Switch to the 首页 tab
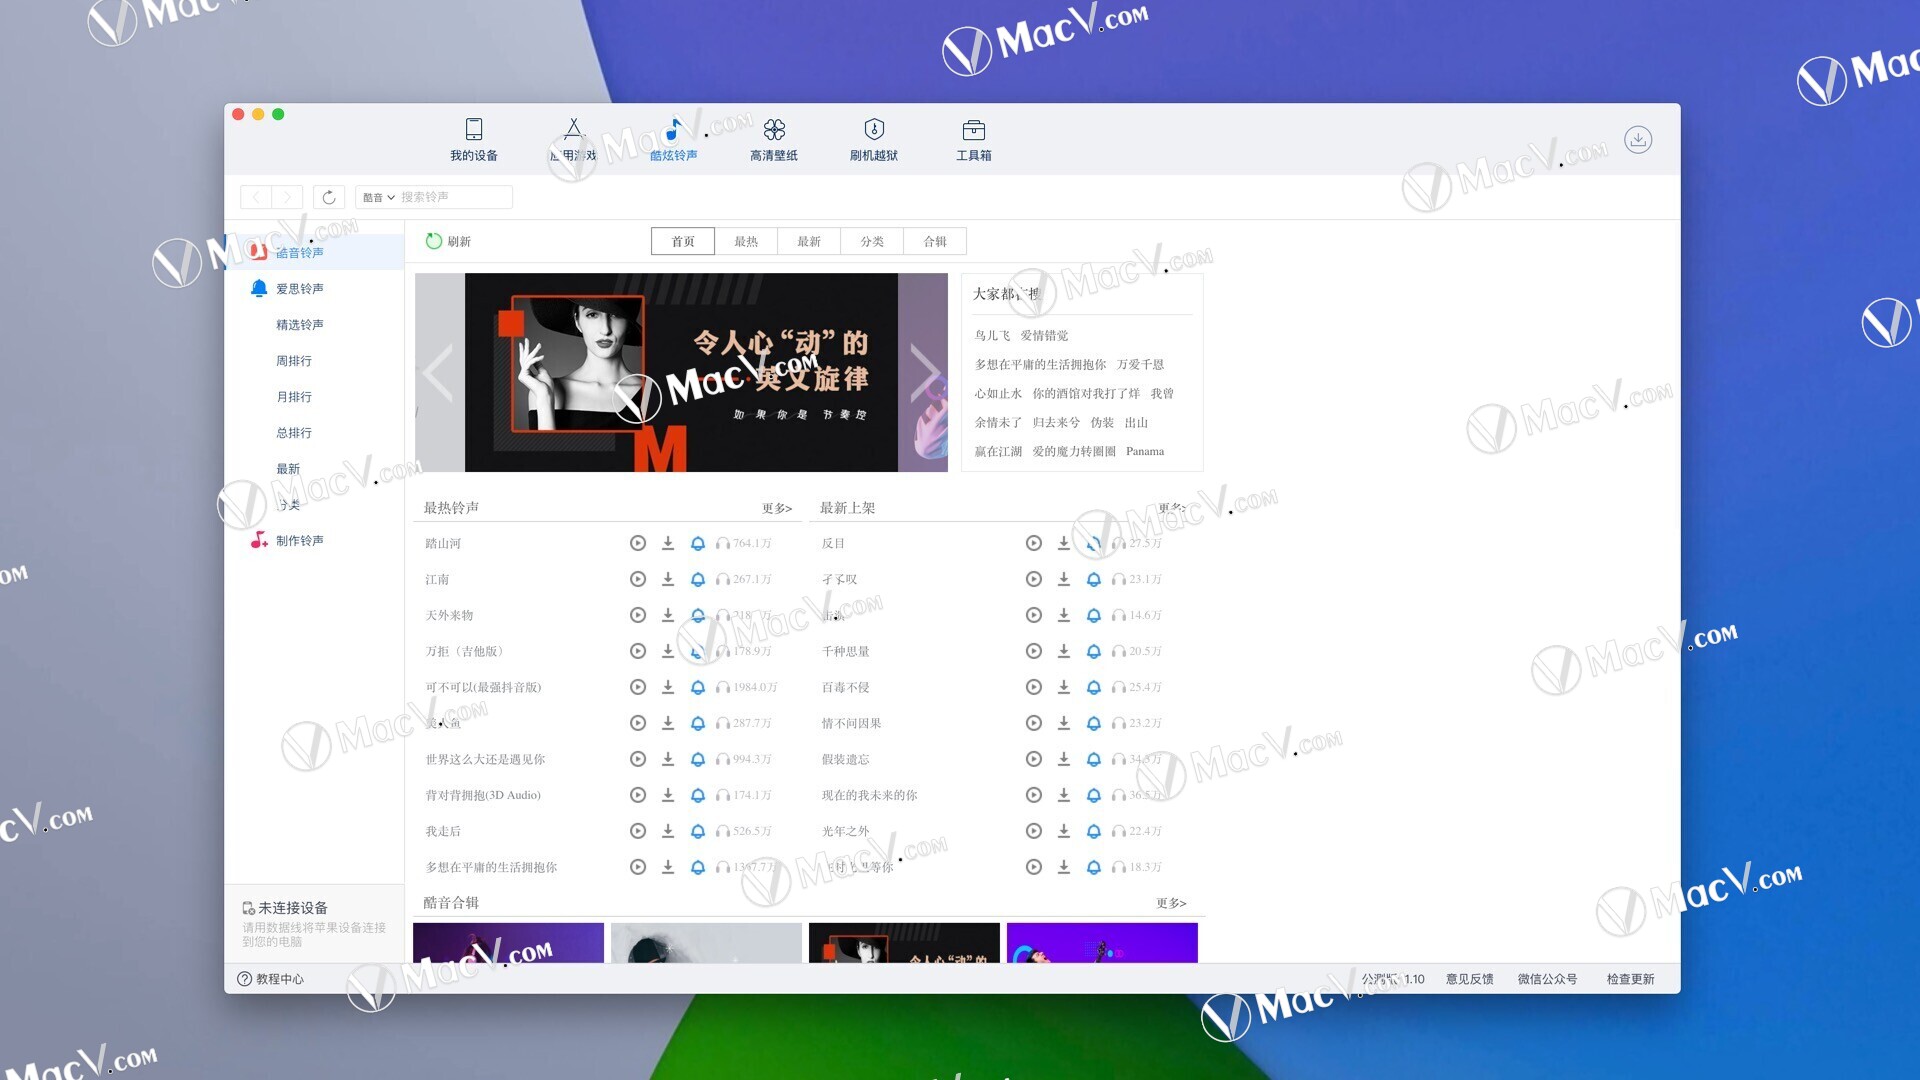The height and width of the screenshot is (1080, 1920). (683, 241)
